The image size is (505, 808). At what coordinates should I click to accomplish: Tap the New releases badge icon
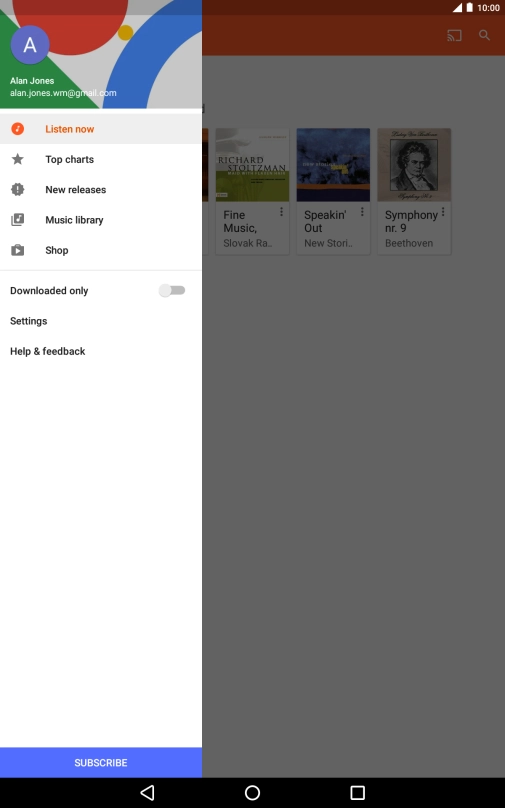click(x=18, y=190)
